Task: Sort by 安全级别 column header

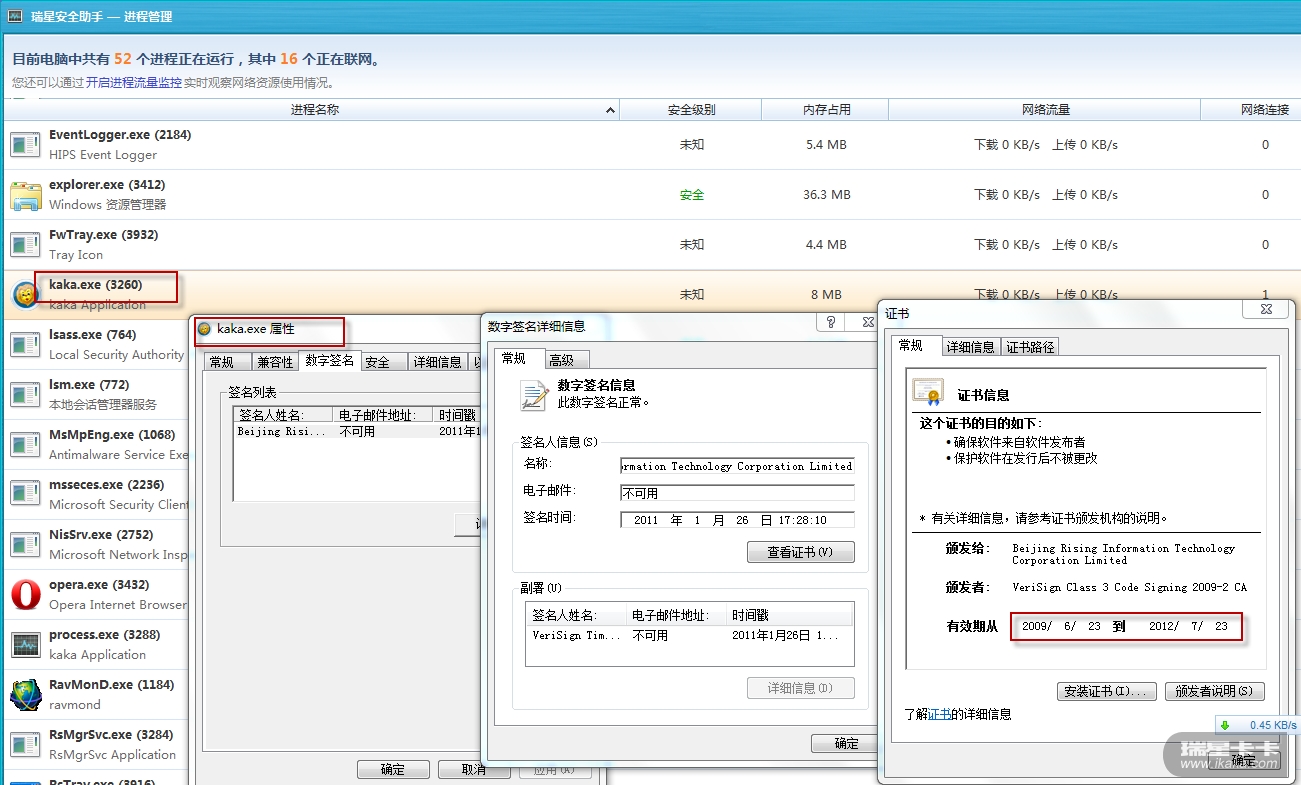Action: pyautogui.click(x=691, y=110)
